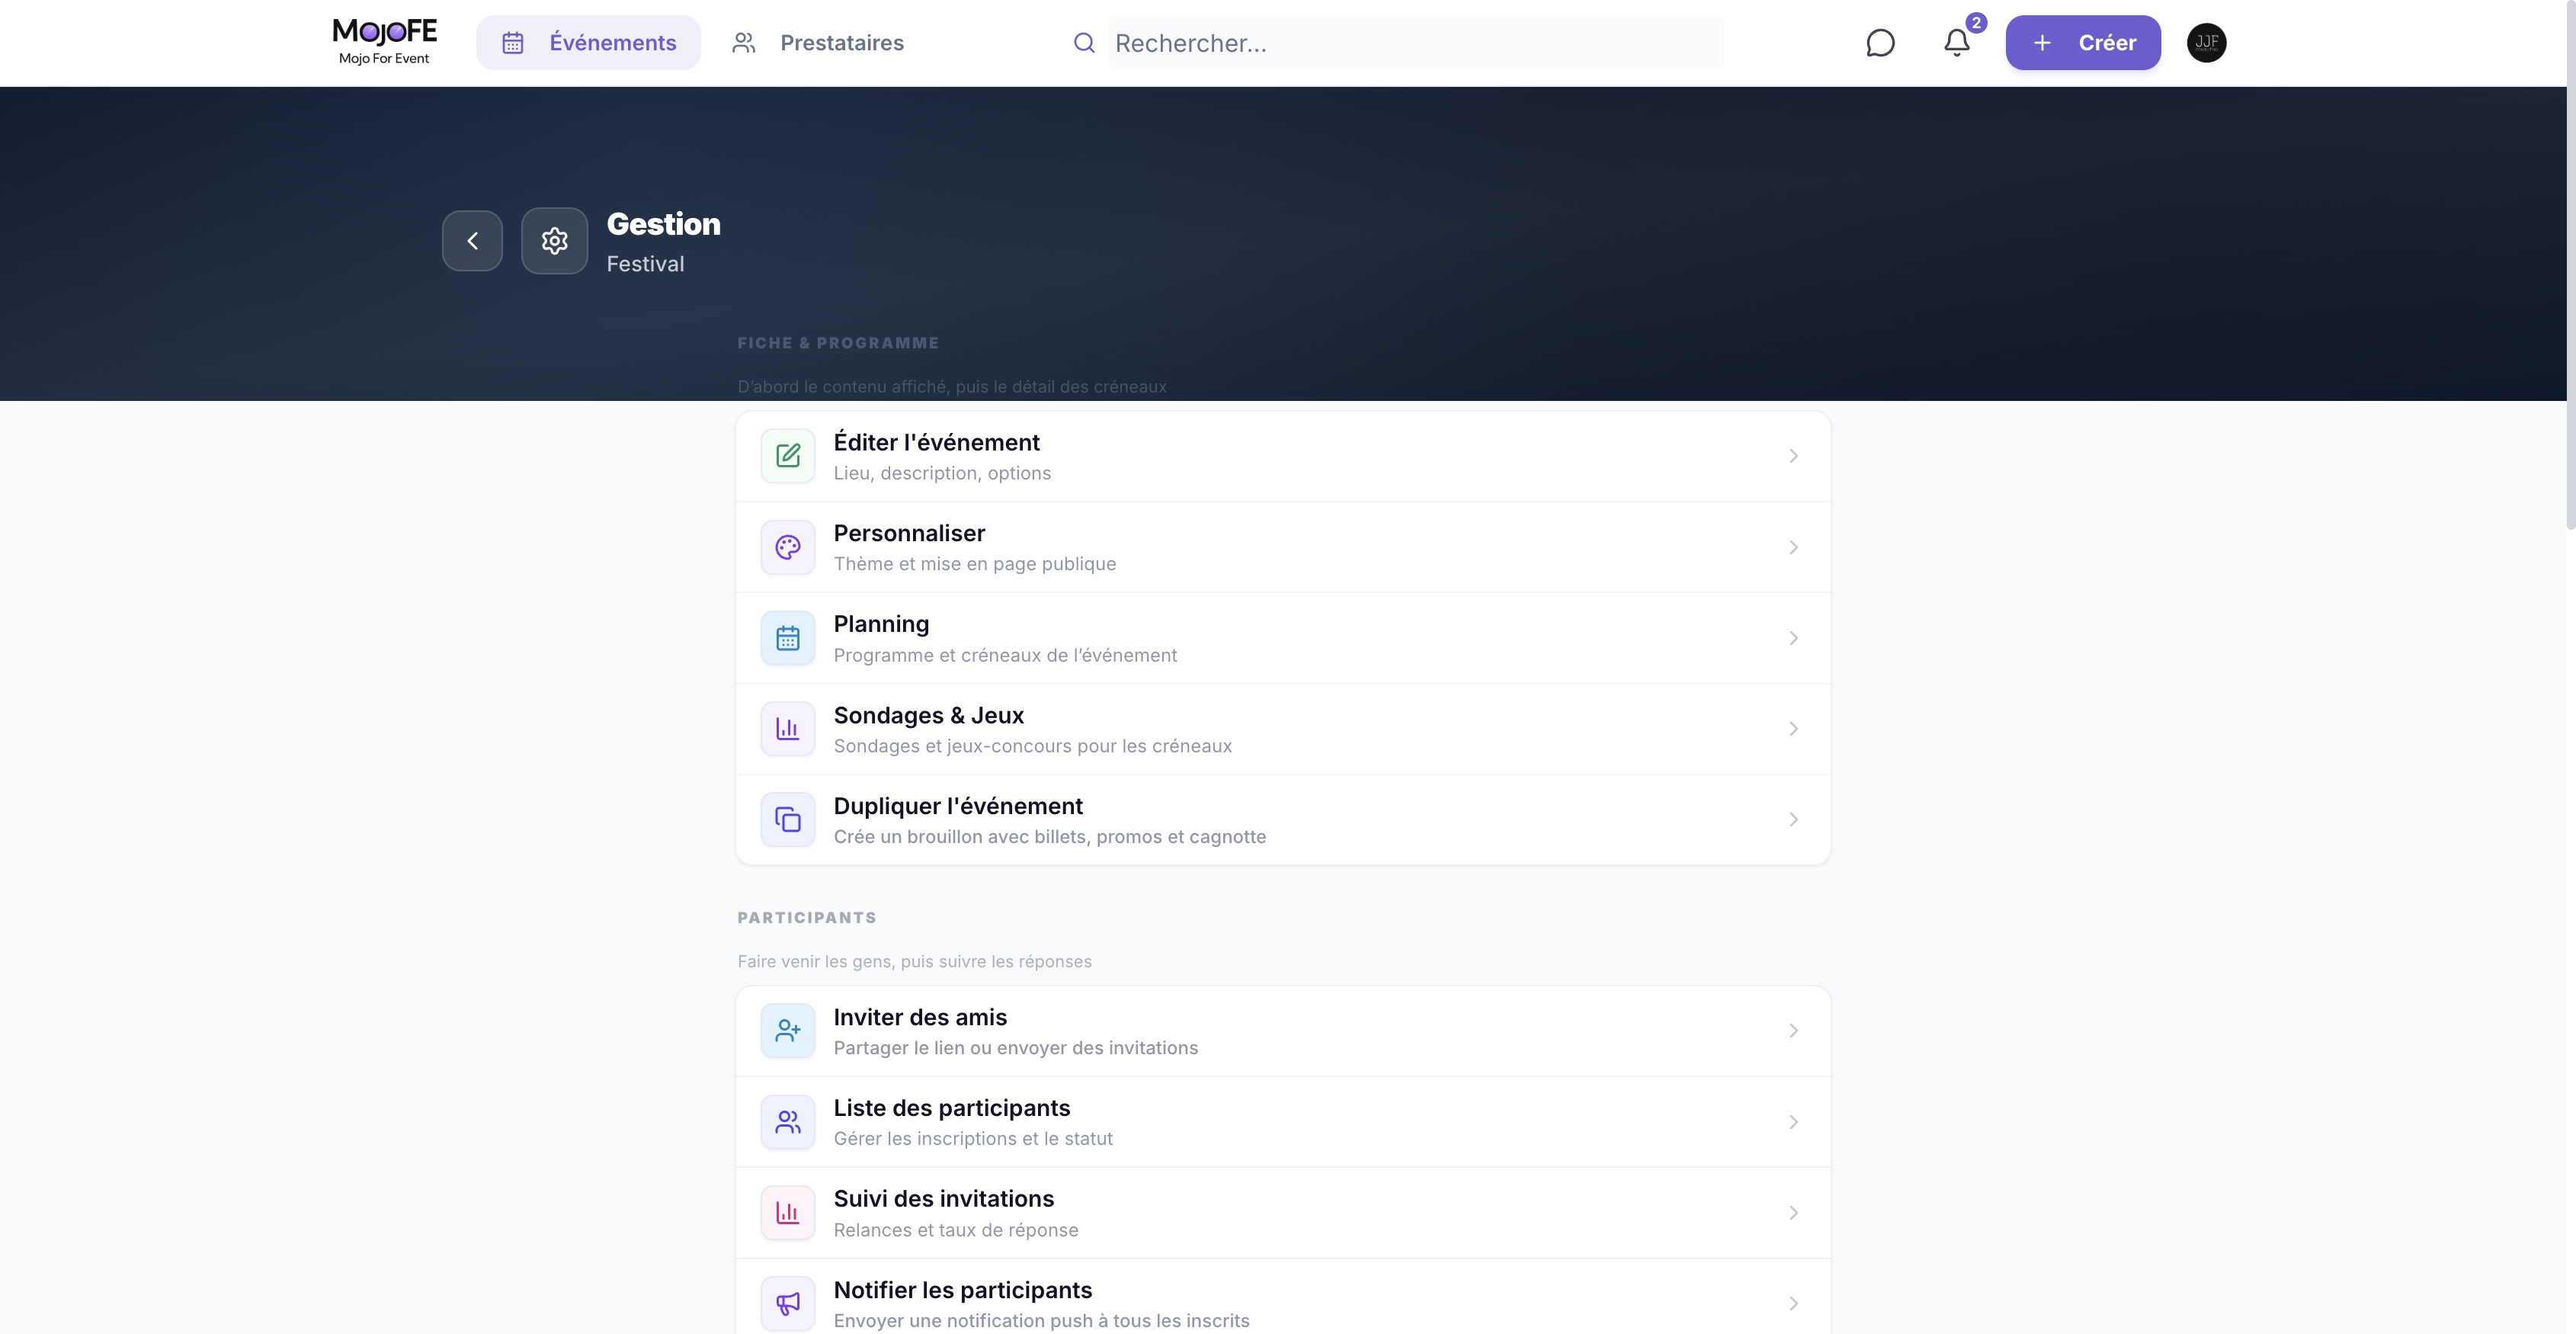Click the gear settings icon near Gestion

point(554,241)
